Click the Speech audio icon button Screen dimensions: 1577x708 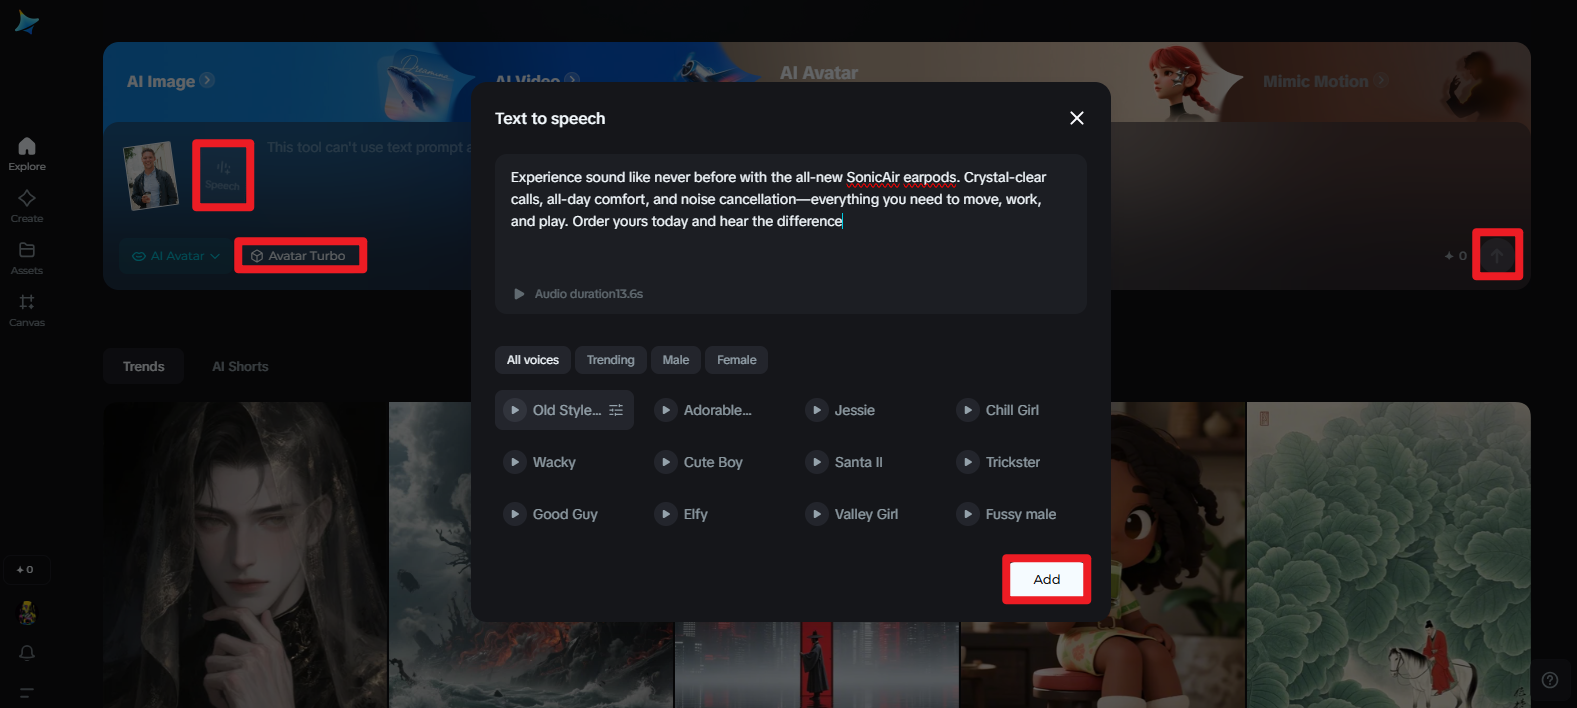[223, 175]
